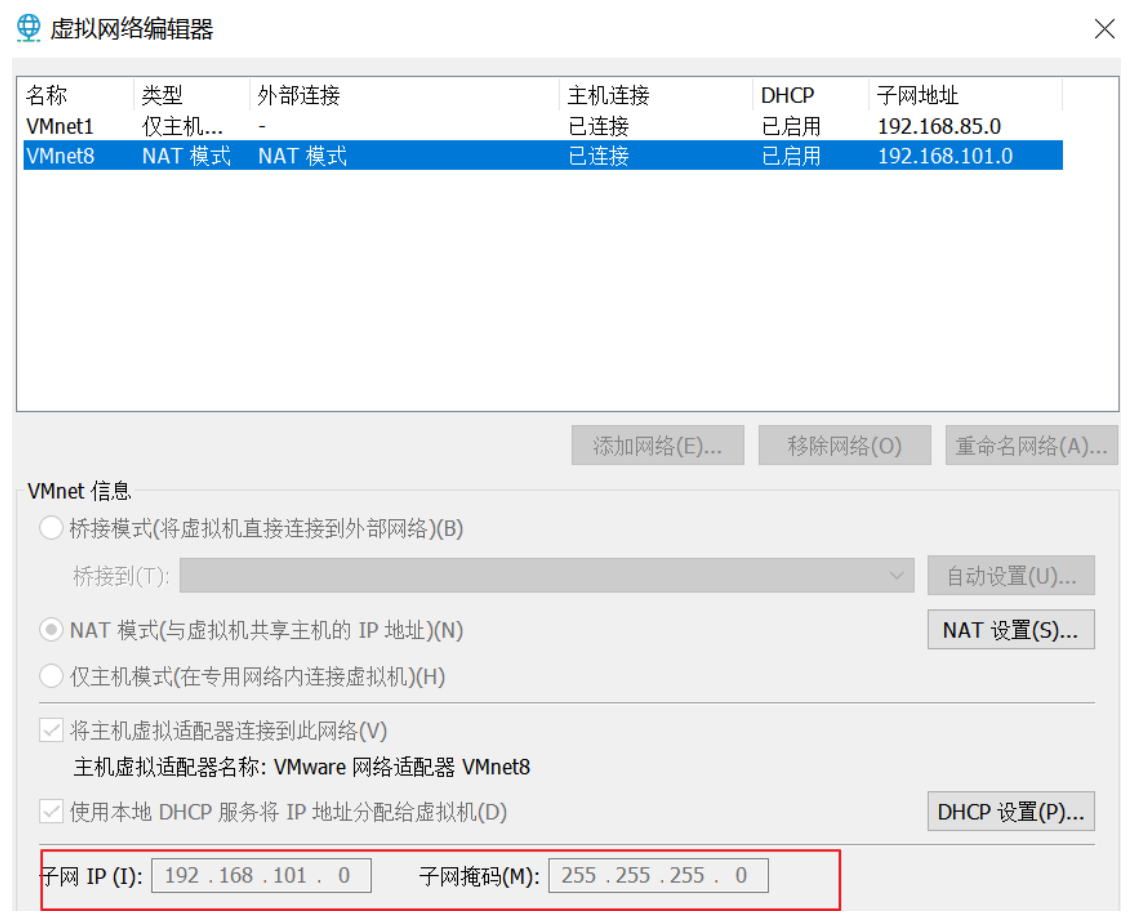The width and height of the screenshot is (1129, 922).
Task: Click VMnet8's 已连接 host connection cell
Action: pyautogui.click(x=598, y=156)
